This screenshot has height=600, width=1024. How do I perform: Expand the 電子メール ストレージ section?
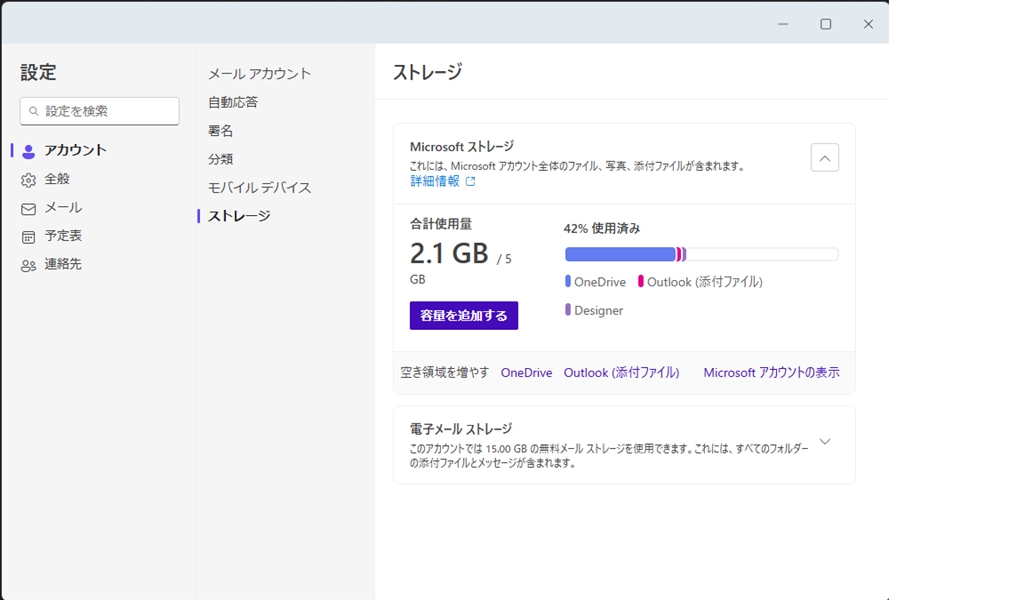825,442
